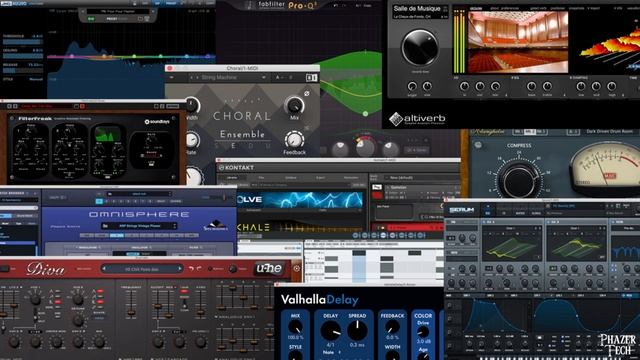Click the soundtoys logo in FilterFreak

point(157,122)
